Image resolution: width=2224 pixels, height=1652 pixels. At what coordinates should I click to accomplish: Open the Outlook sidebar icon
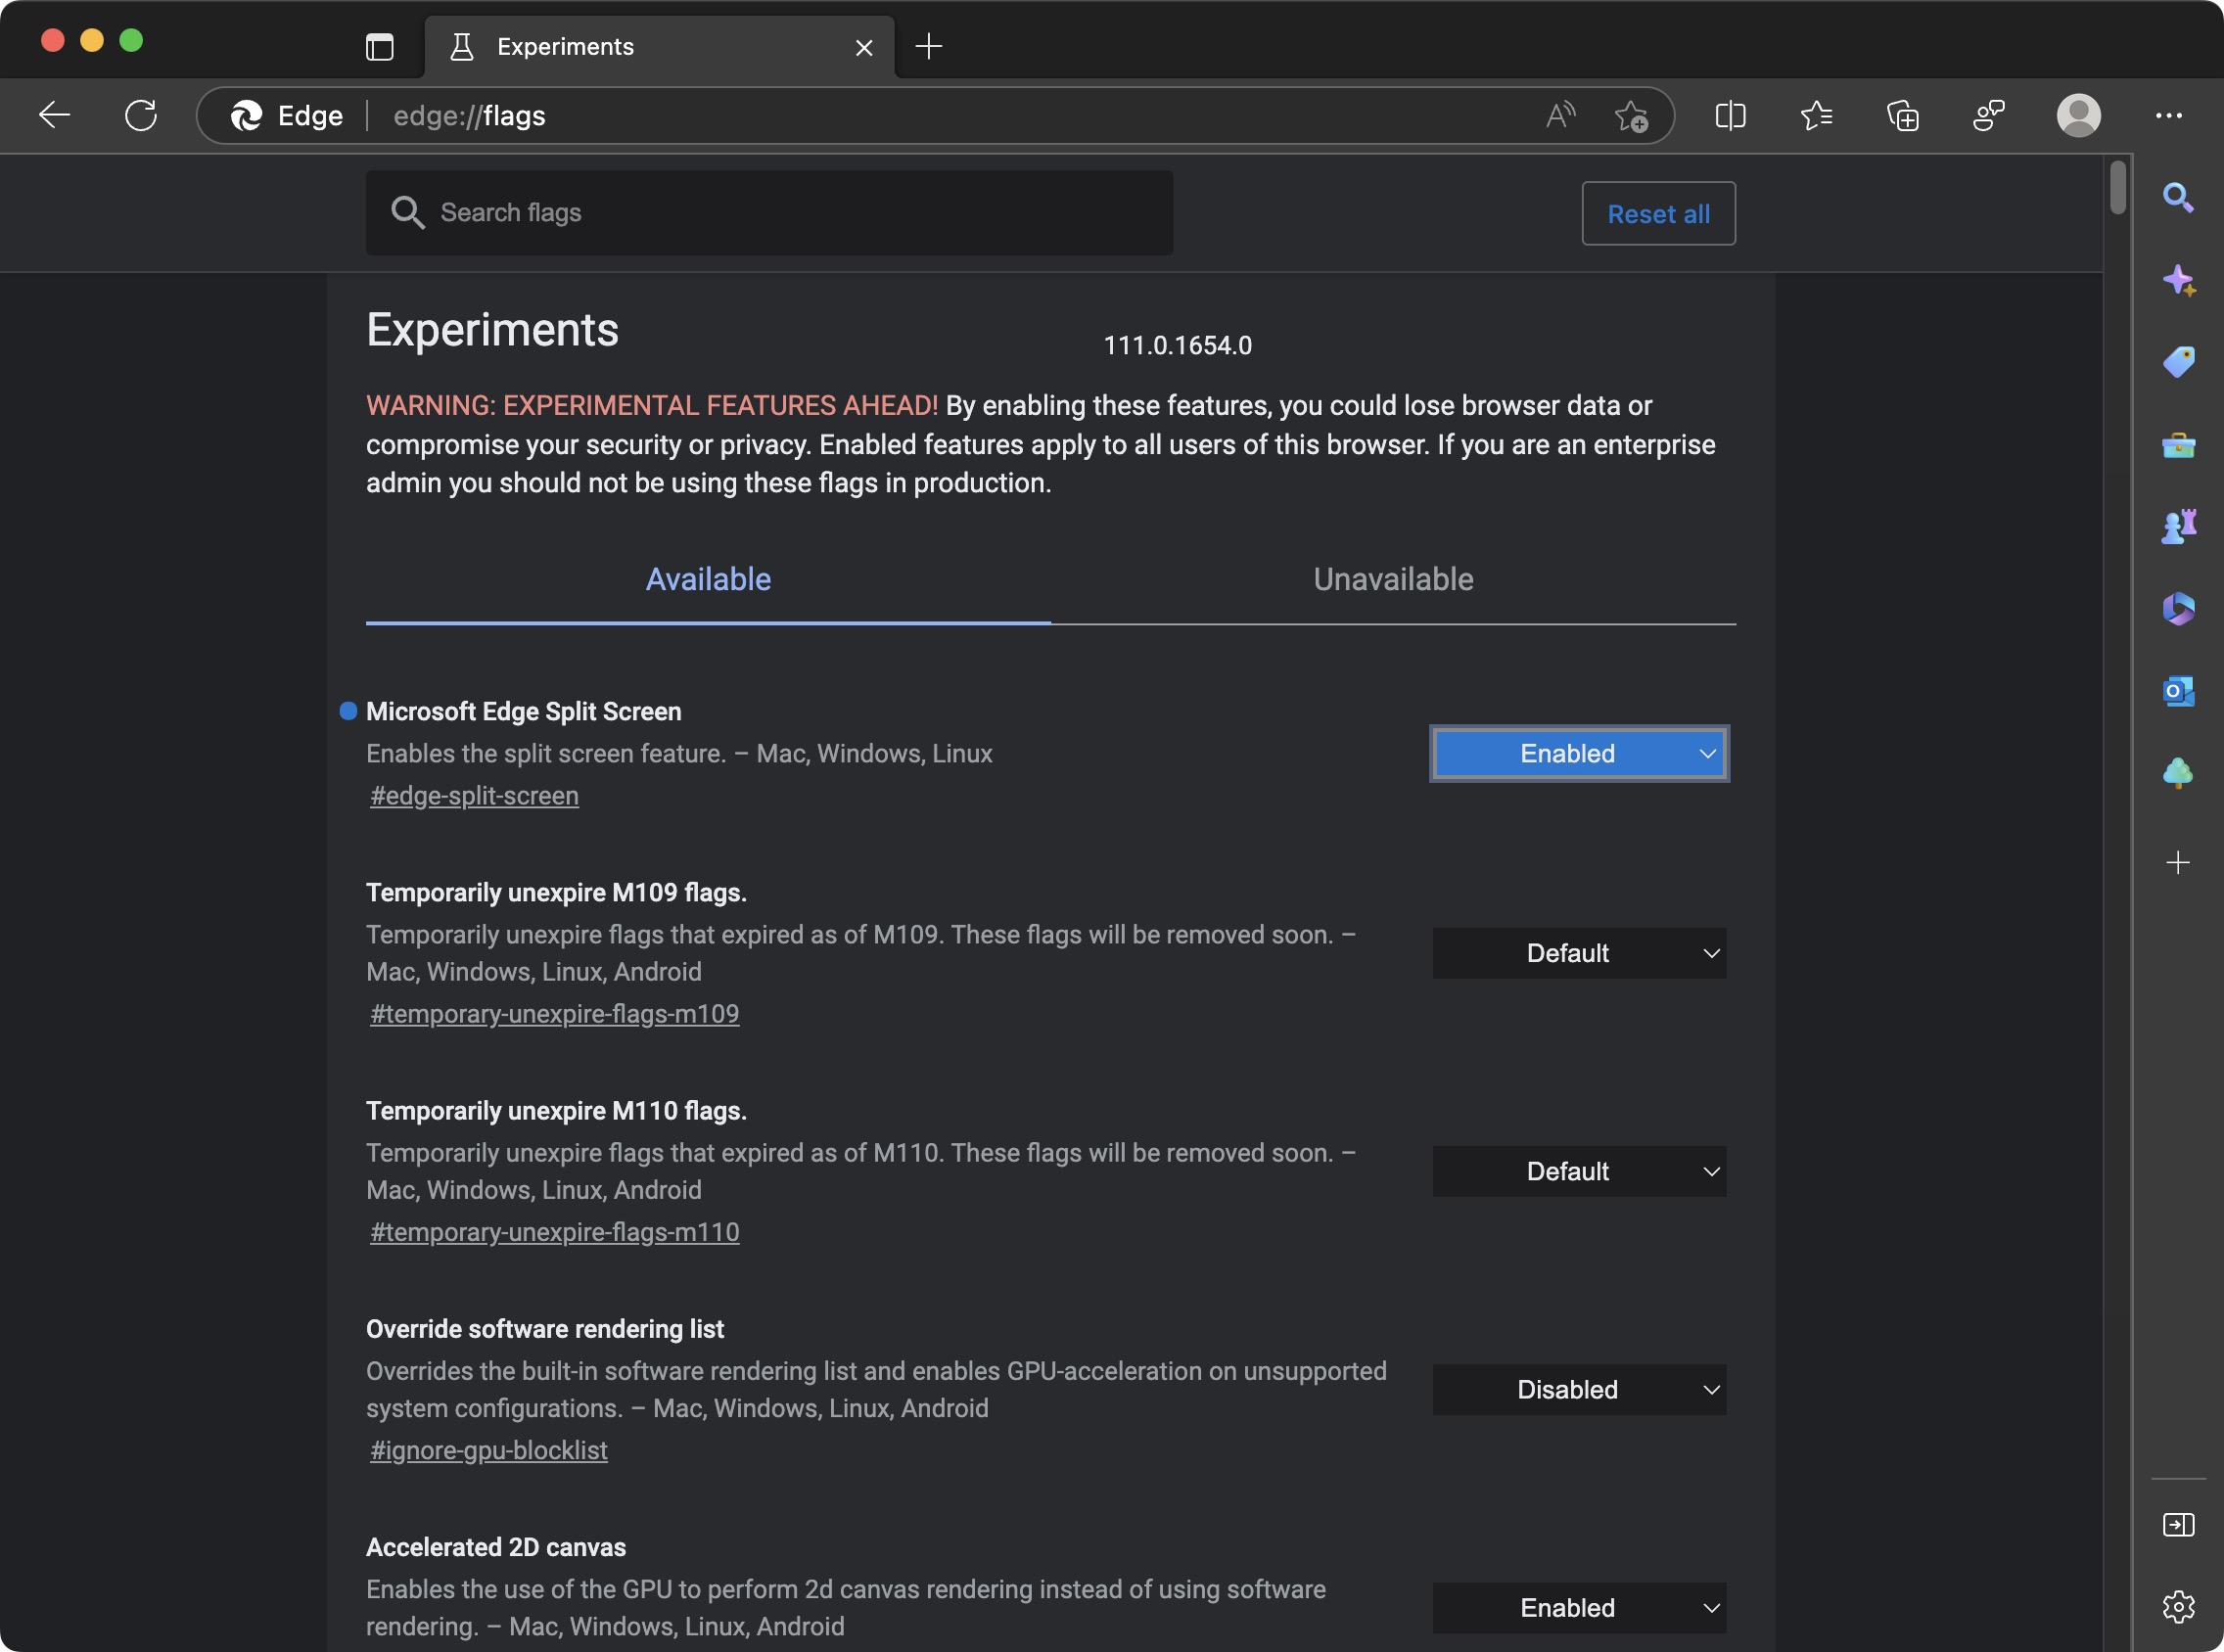tap(2178, 691)
